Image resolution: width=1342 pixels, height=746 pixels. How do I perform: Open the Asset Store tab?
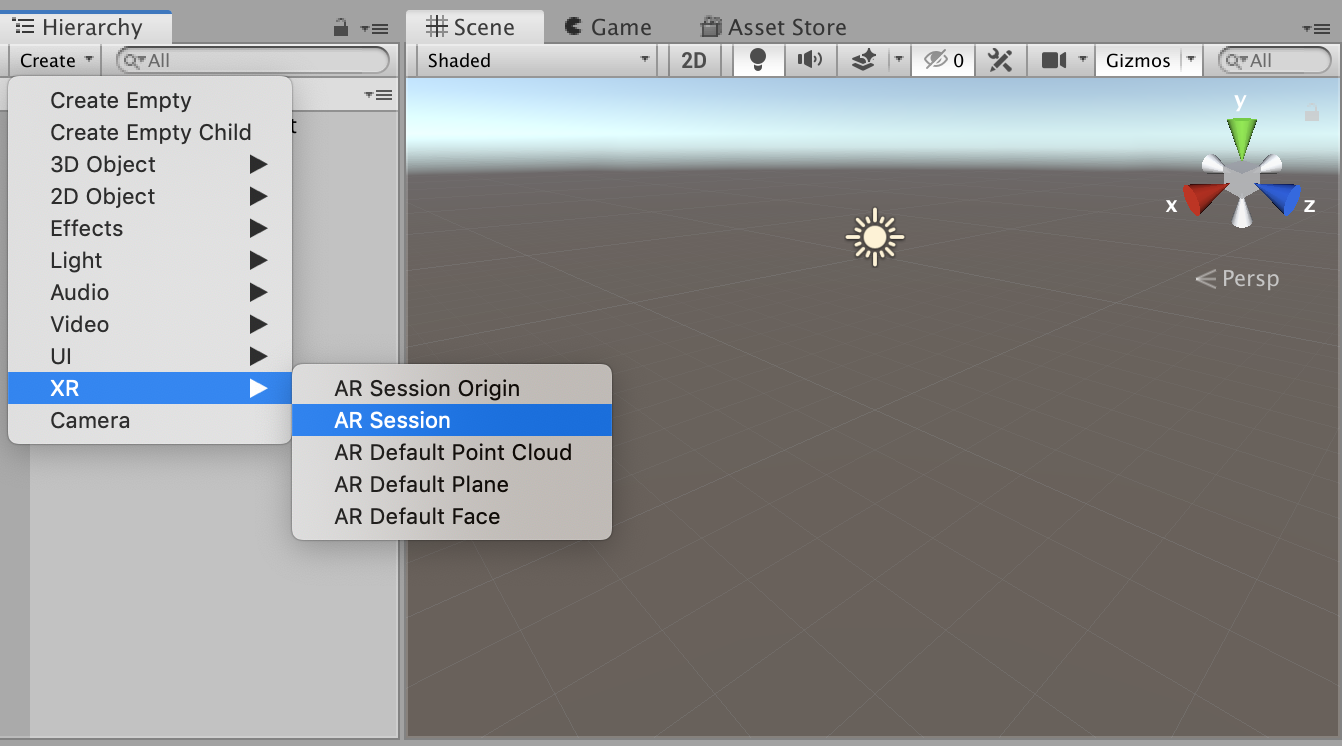tap(773, 27)
